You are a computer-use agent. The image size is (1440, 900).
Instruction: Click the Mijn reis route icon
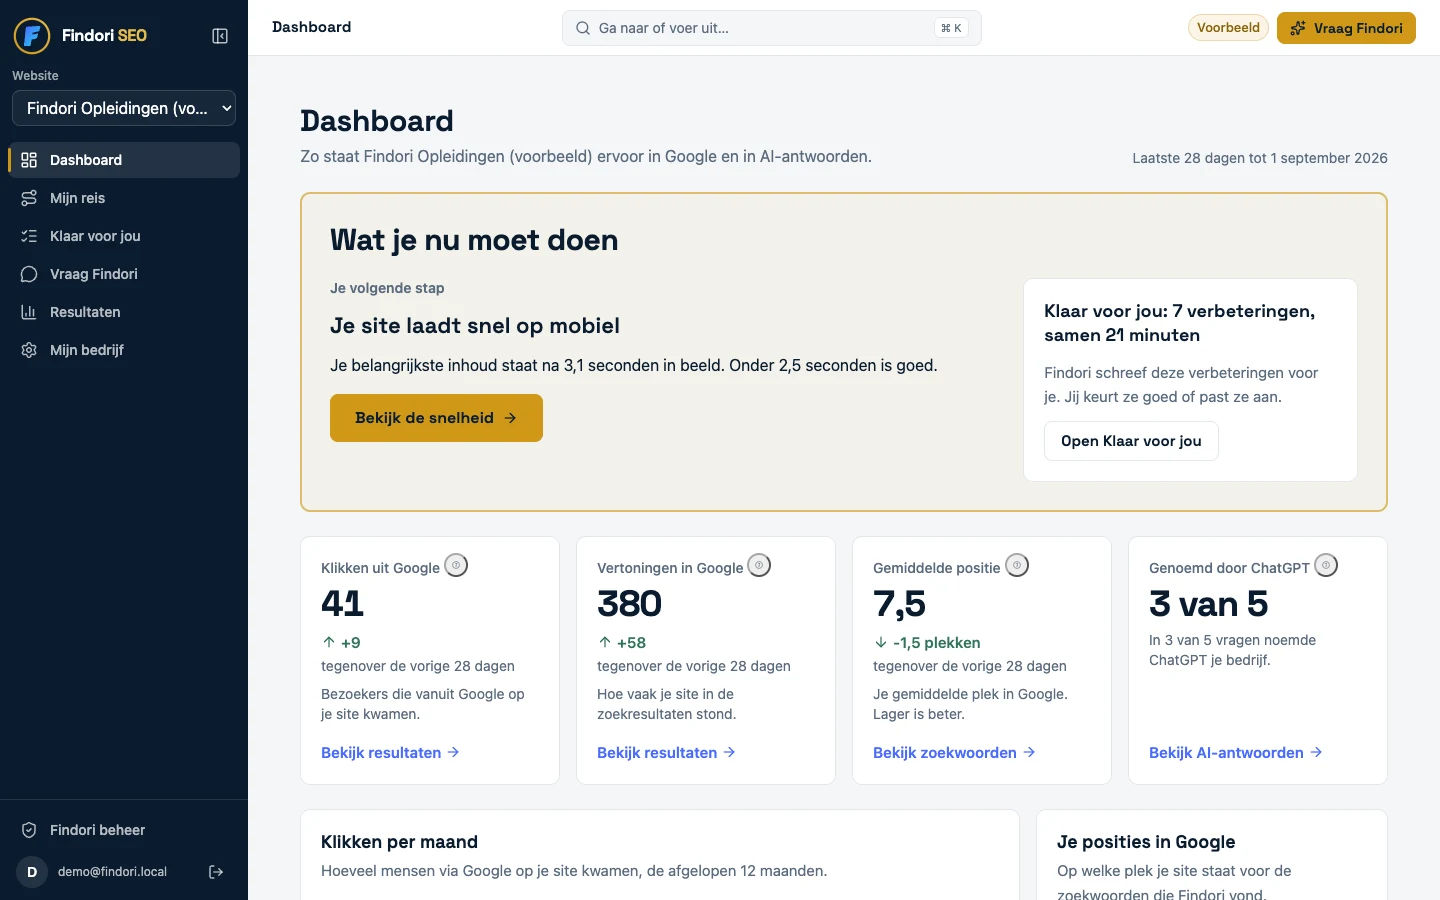29,198
